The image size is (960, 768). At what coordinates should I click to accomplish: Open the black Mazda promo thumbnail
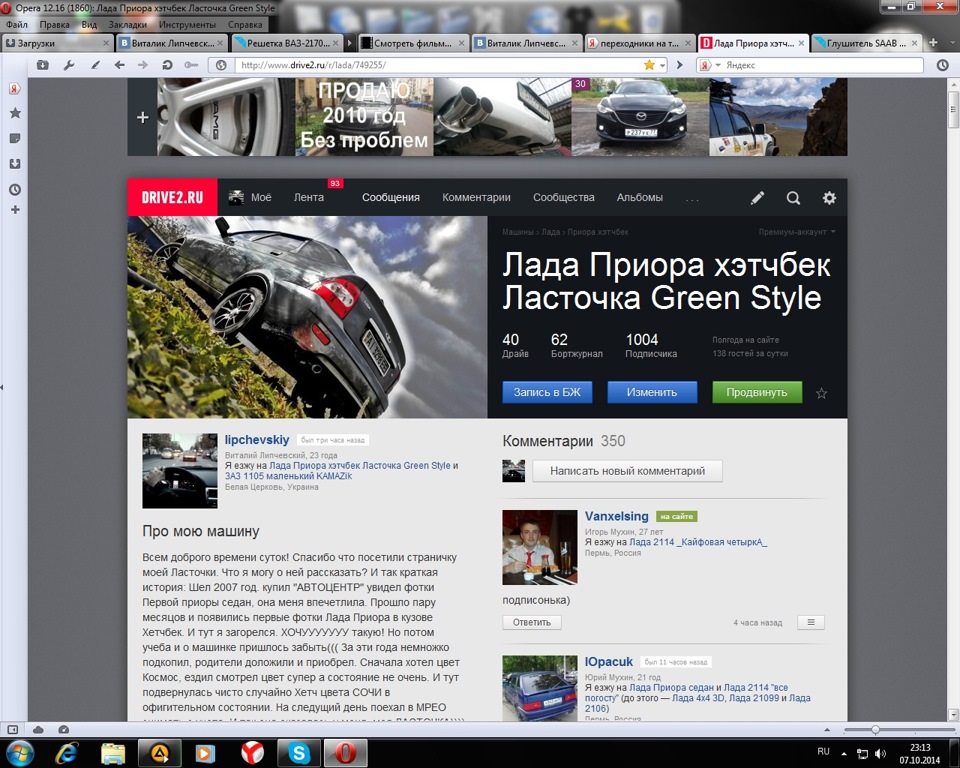640,116
